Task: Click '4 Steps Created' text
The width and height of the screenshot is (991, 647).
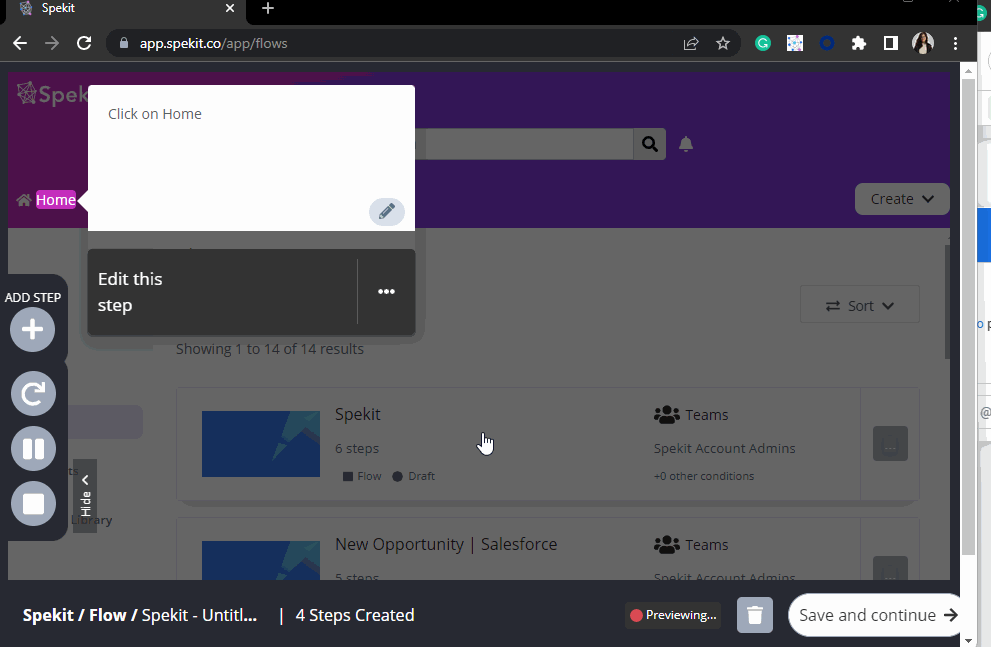Action: pos(355,615)
